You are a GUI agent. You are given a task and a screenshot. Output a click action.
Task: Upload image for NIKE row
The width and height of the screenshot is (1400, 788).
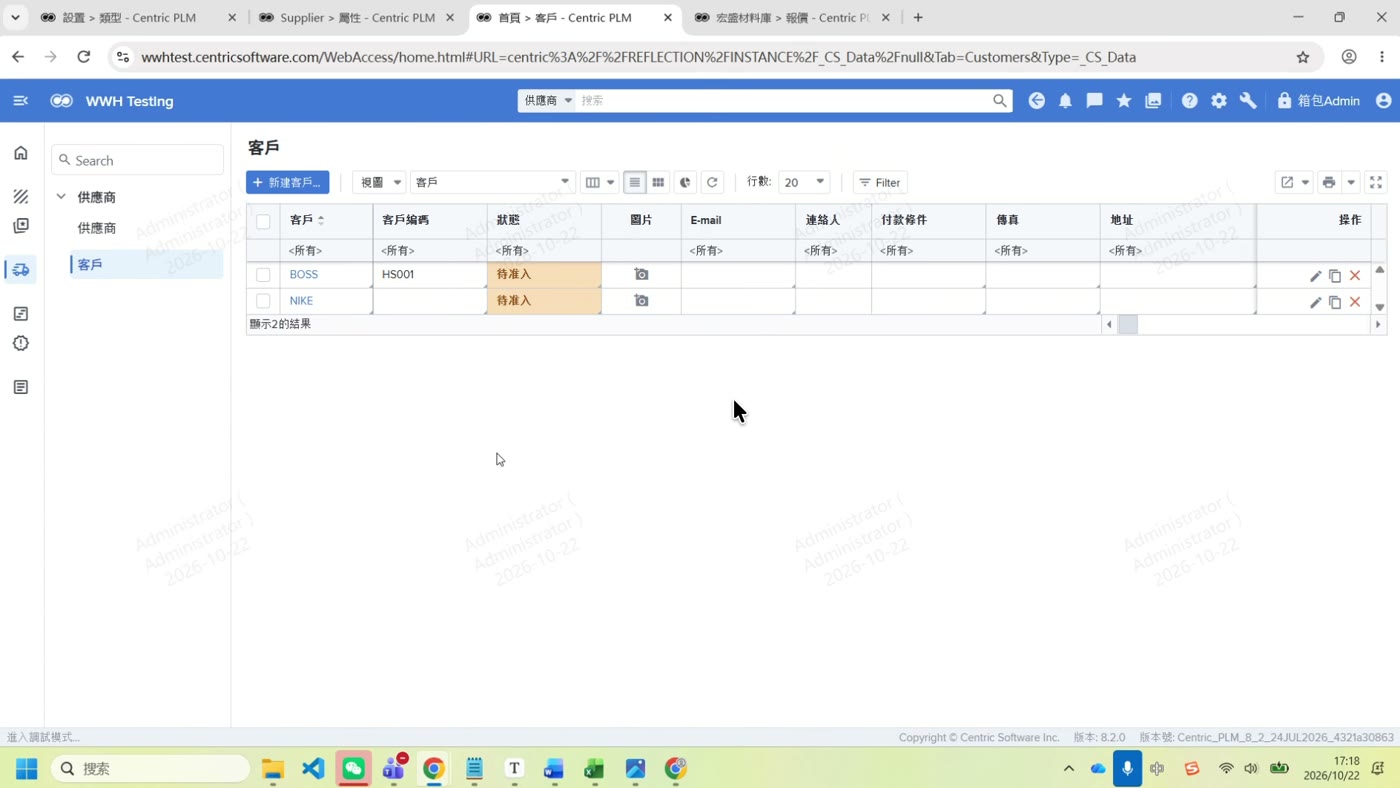[x=641, y=301]
